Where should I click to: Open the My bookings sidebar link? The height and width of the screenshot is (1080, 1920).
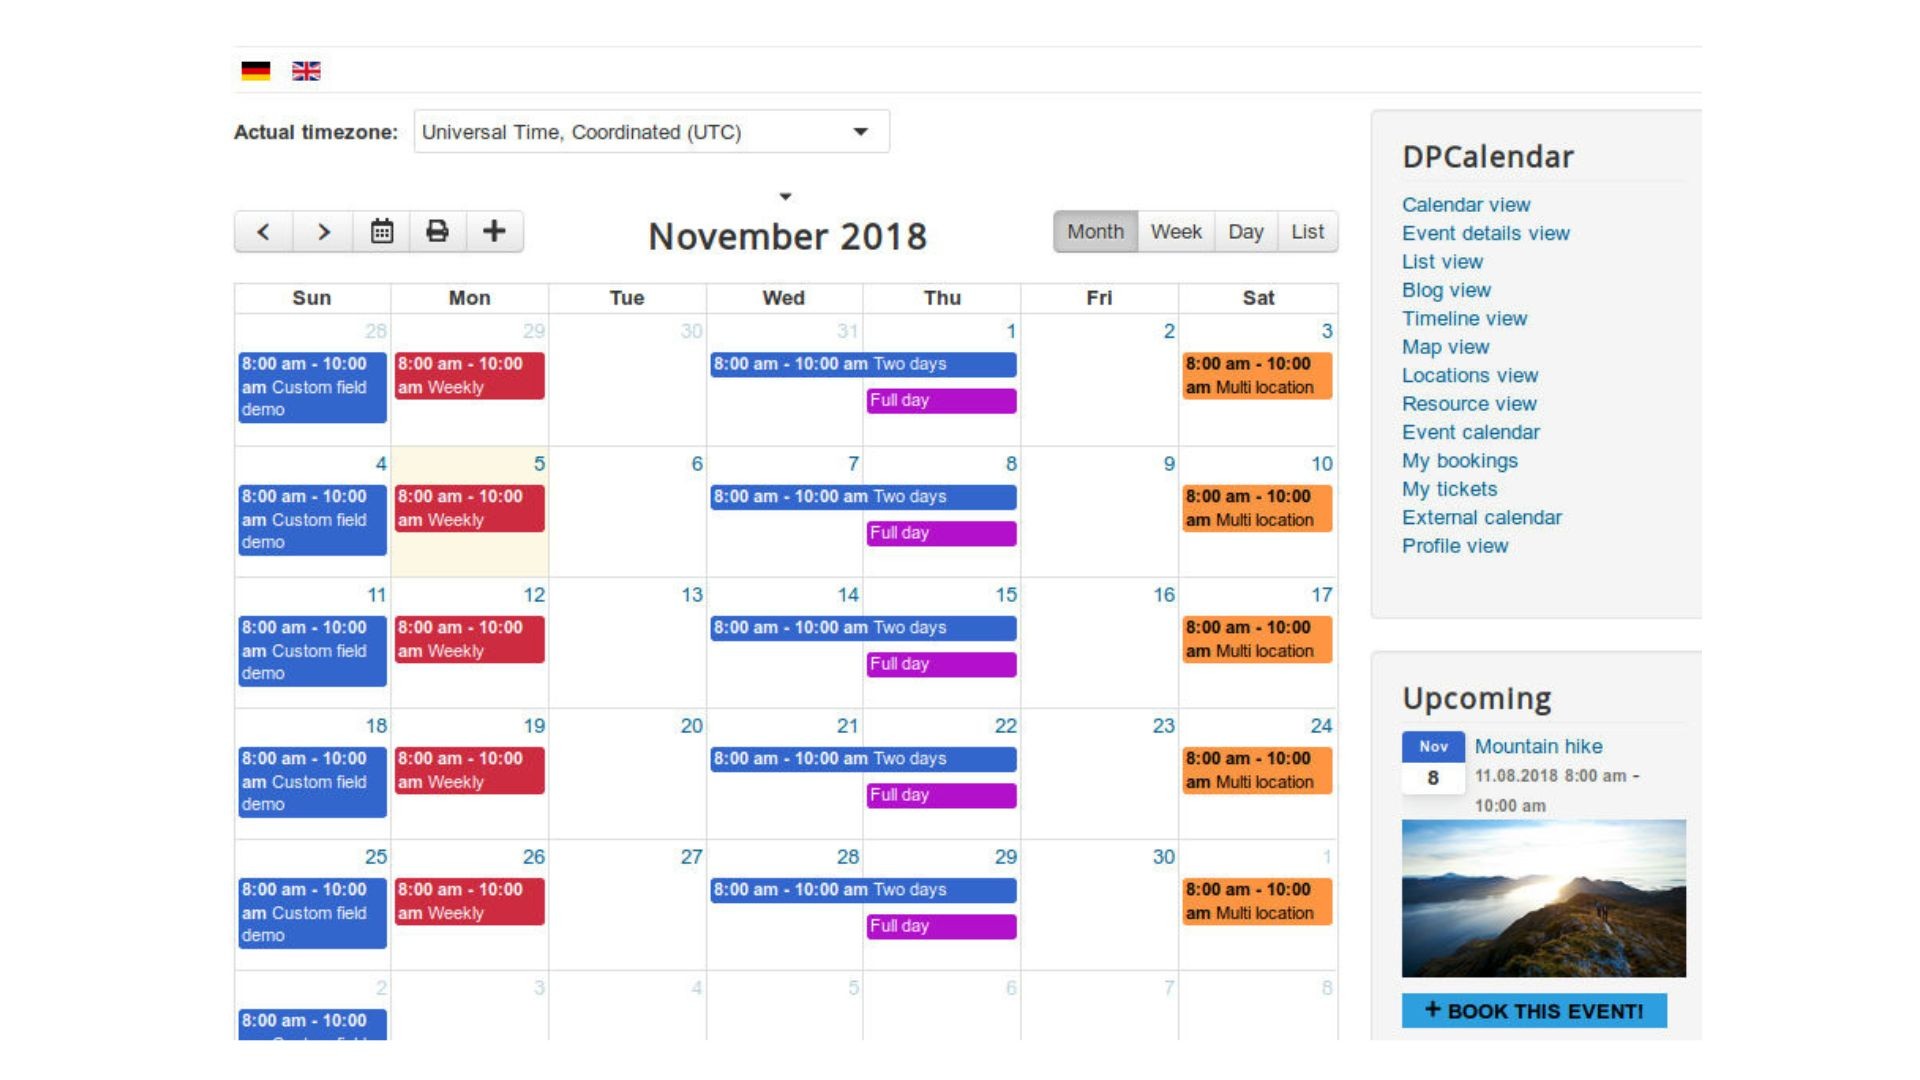pos(1459,461)
